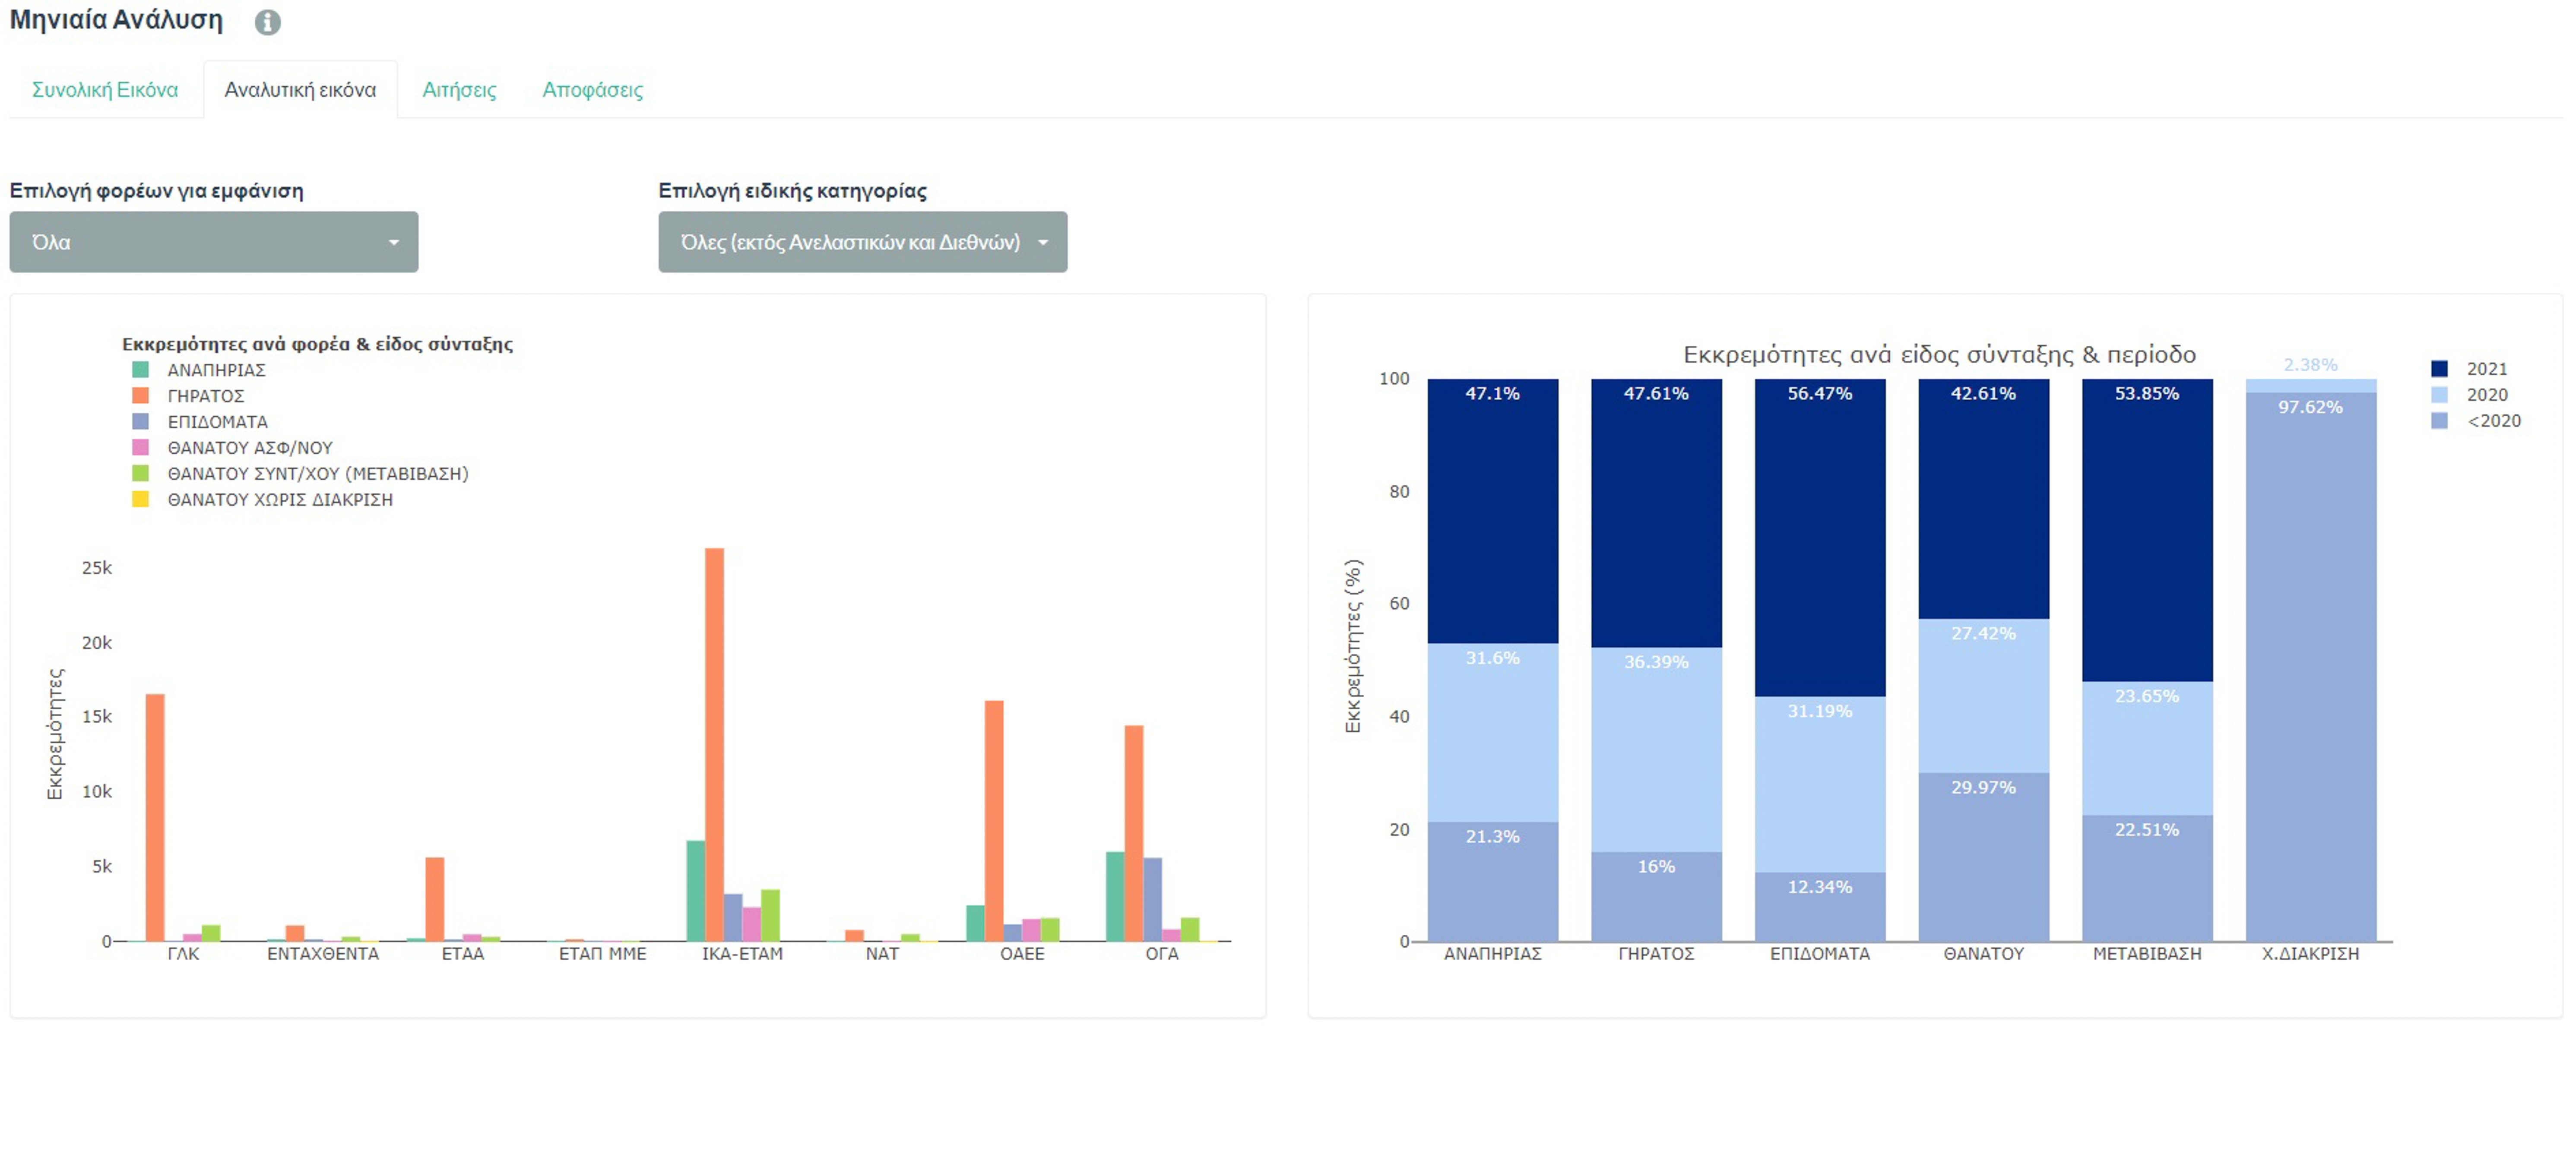The image size is (2576, 1167).
Task: Click the Εκκρεμότητες ανά φορέα & είδος σύνταξης title
Action: [x=317, y=344]
